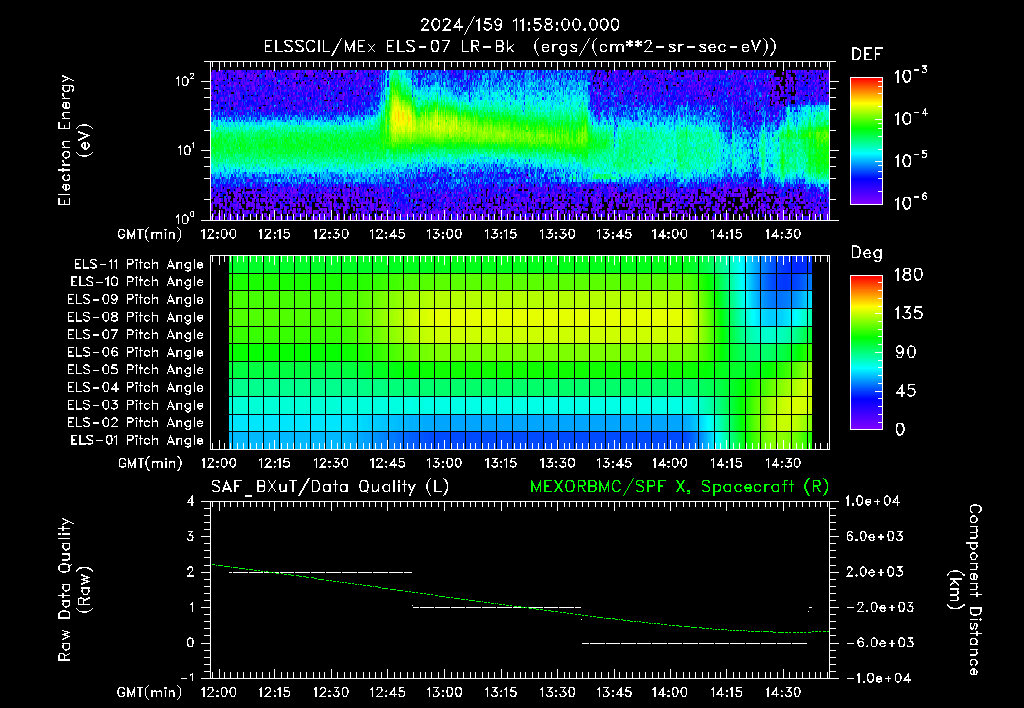Select the "ELS-10 Pitch Angle" row label

click(137, 282)
